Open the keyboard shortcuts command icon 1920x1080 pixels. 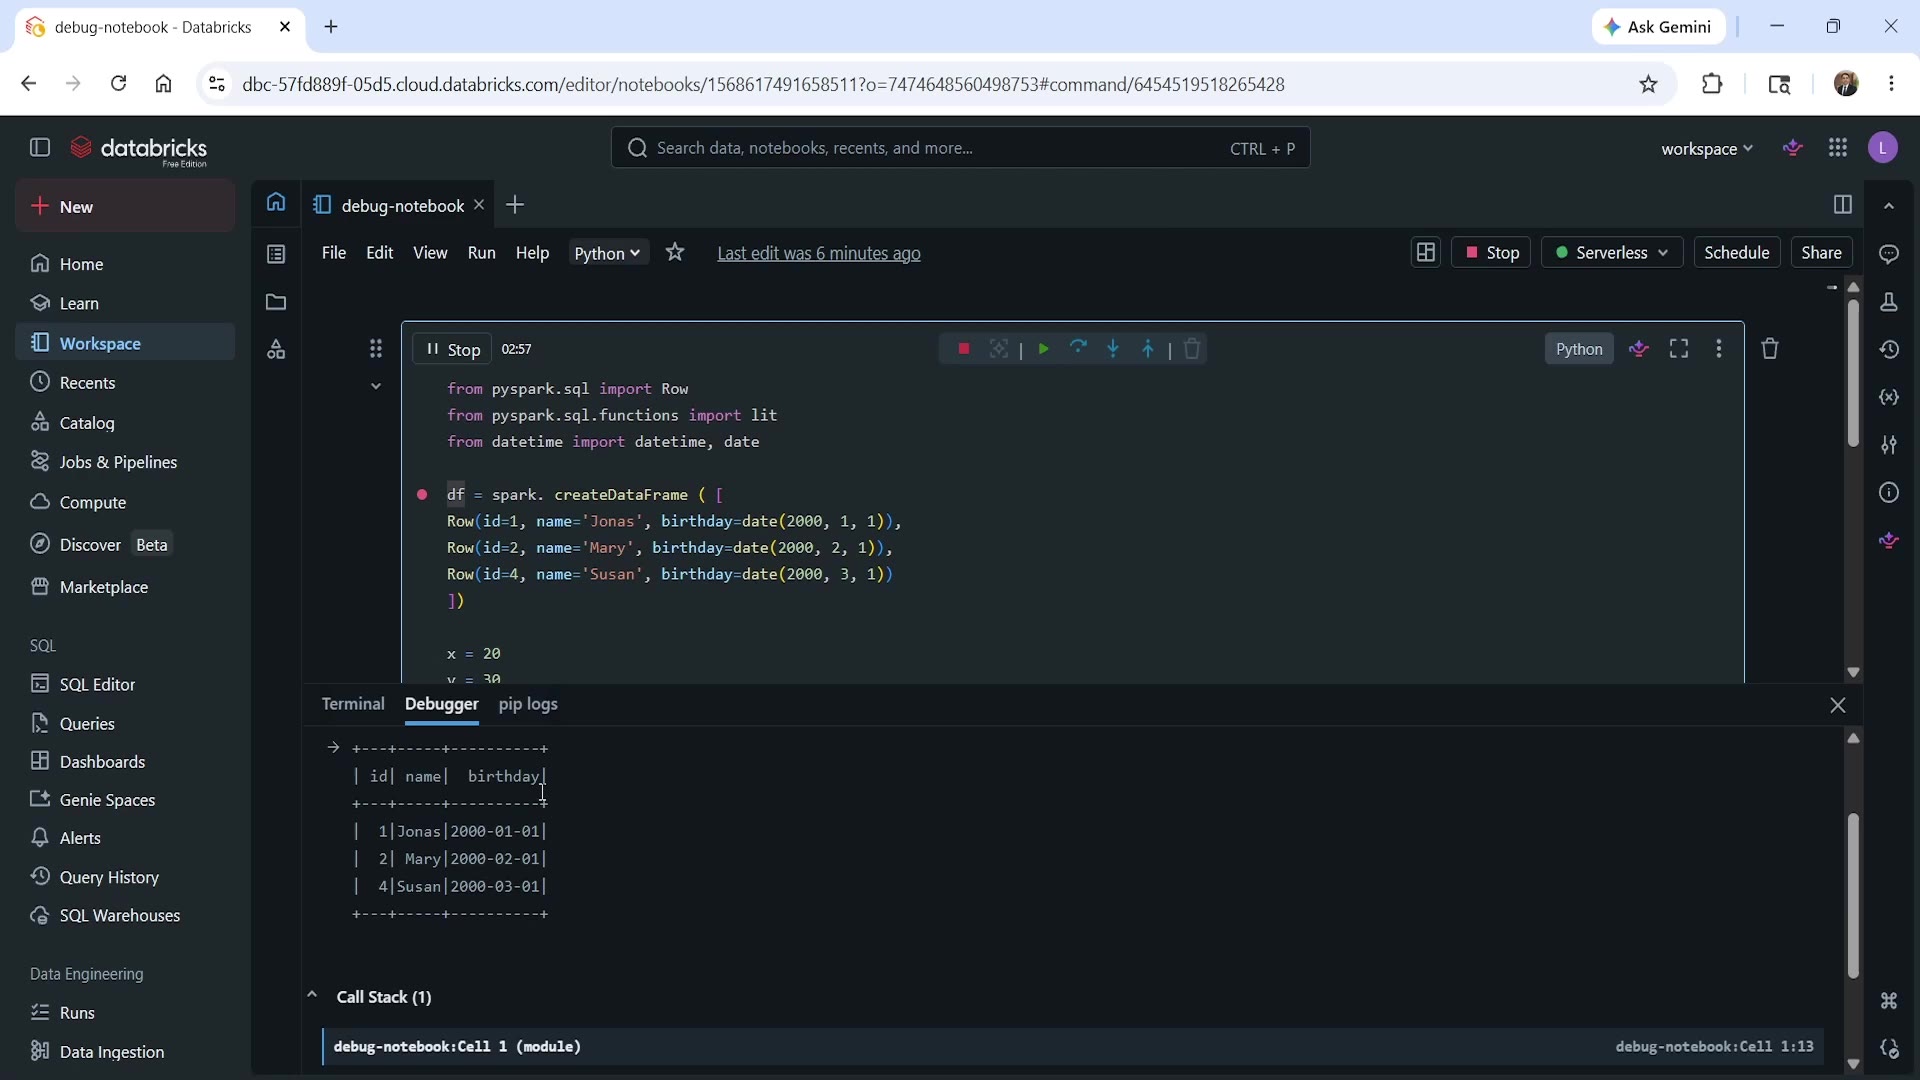click(x=1889, y=1001)
